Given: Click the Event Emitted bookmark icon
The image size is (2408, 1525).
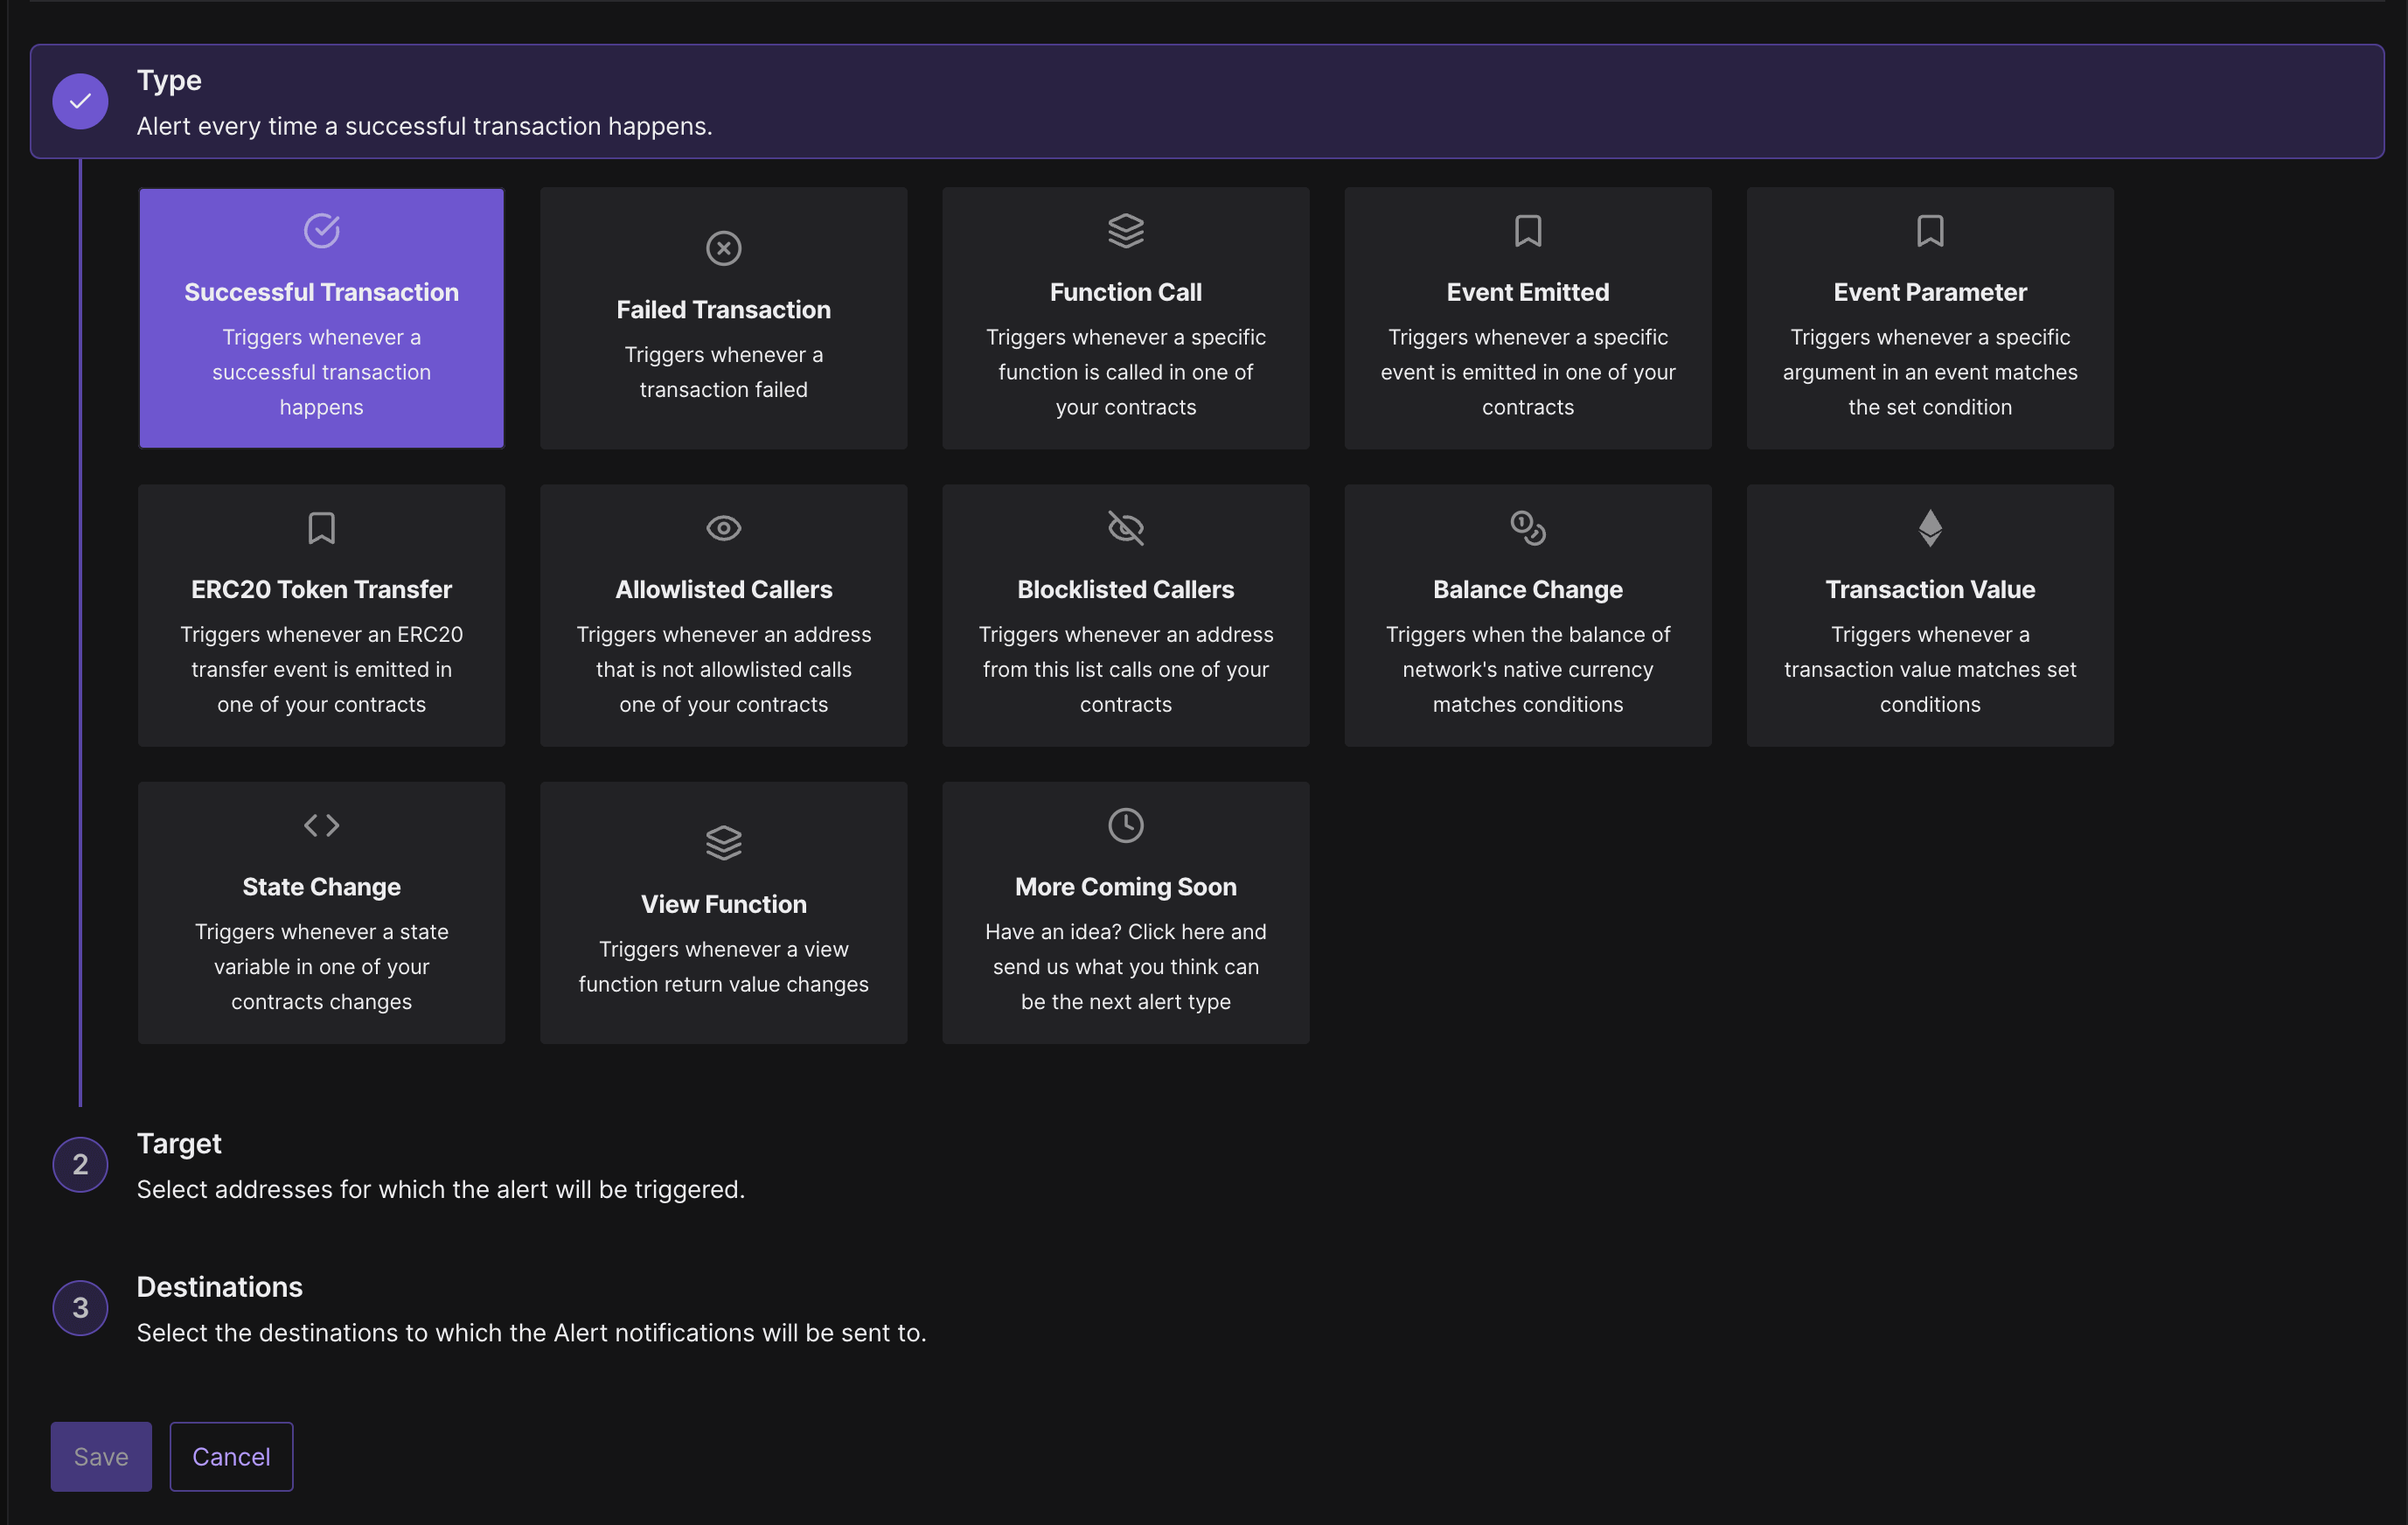Looking at the screenshot, I should (1527, 230).
